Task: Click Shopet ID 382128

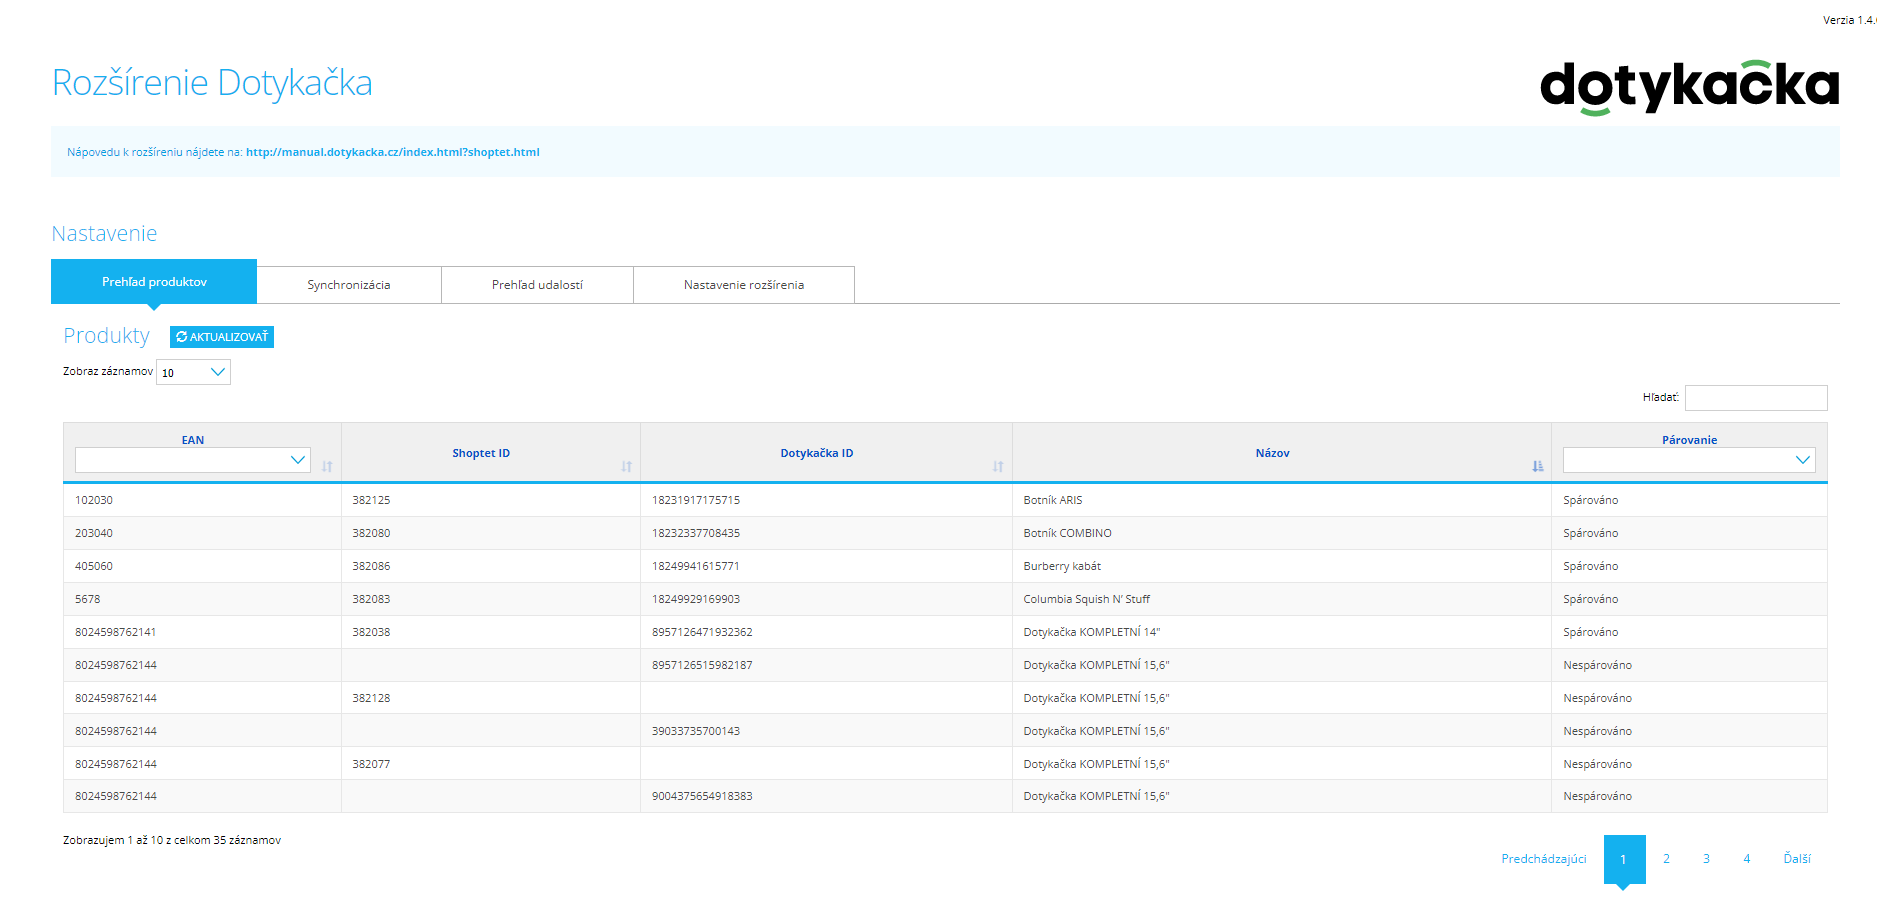Action: pyautogui.click(x=371, y=698)
